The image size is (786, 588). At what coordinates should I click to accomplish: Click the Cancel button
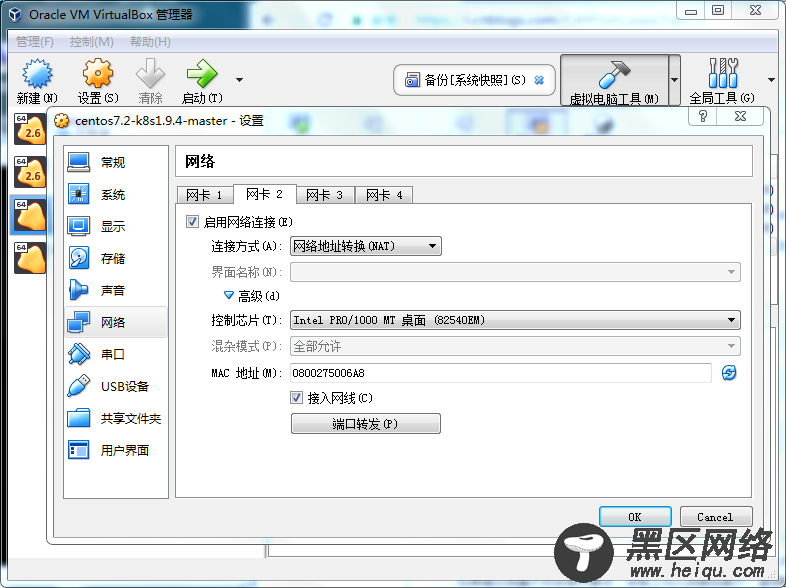pyautogui.click(x=716, y=517)
